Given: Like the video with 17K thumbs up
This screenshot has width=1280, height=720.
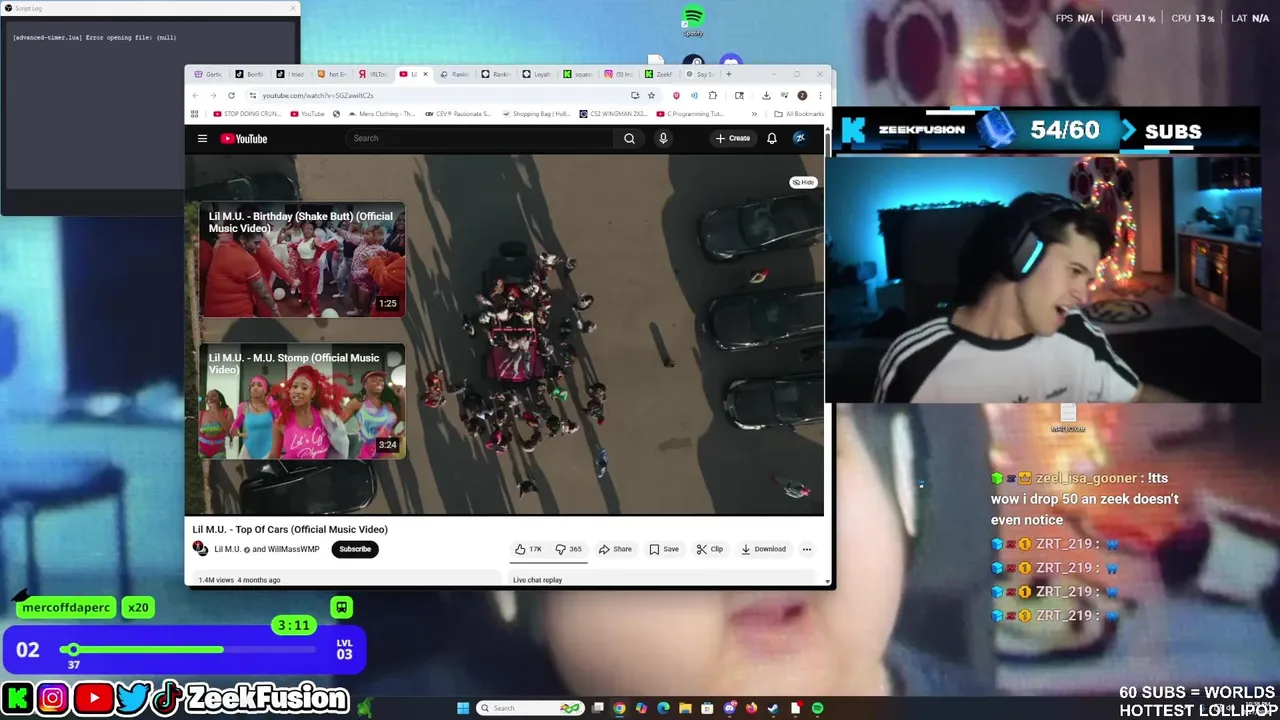Looking at the screenshot, I should pyautogui.click(x=528, y=549).
